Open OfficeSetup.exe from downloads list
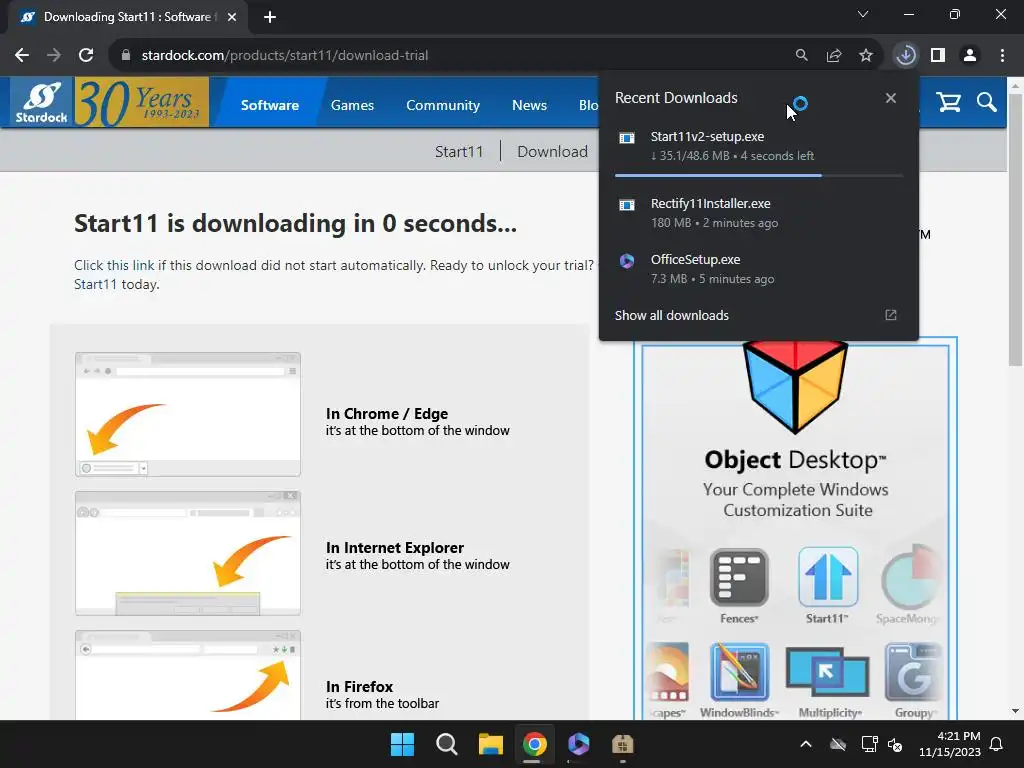Screen dimensions: 1024x768 pyautogui.click(x=759, y=269)
